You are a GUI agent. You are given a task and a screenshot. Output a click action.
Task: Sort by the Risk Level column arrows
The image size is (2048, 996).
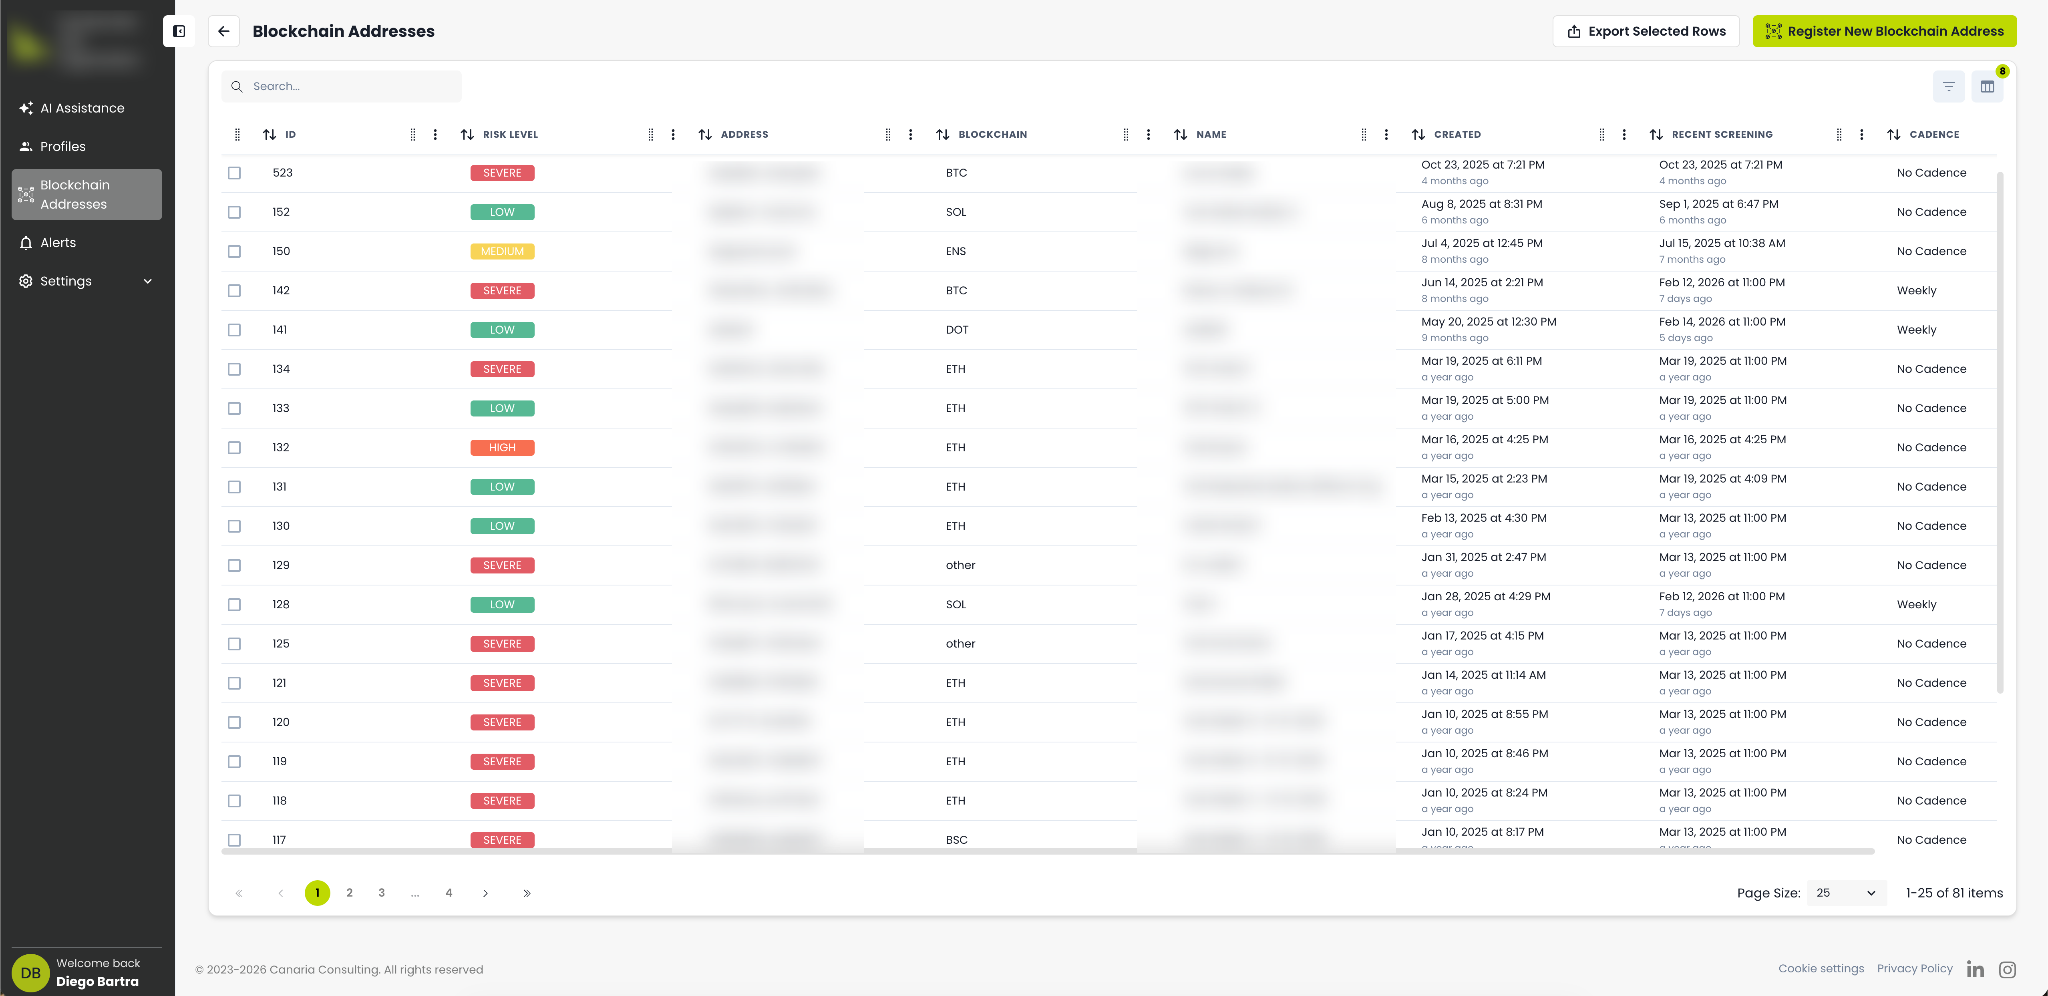point(467,135)
